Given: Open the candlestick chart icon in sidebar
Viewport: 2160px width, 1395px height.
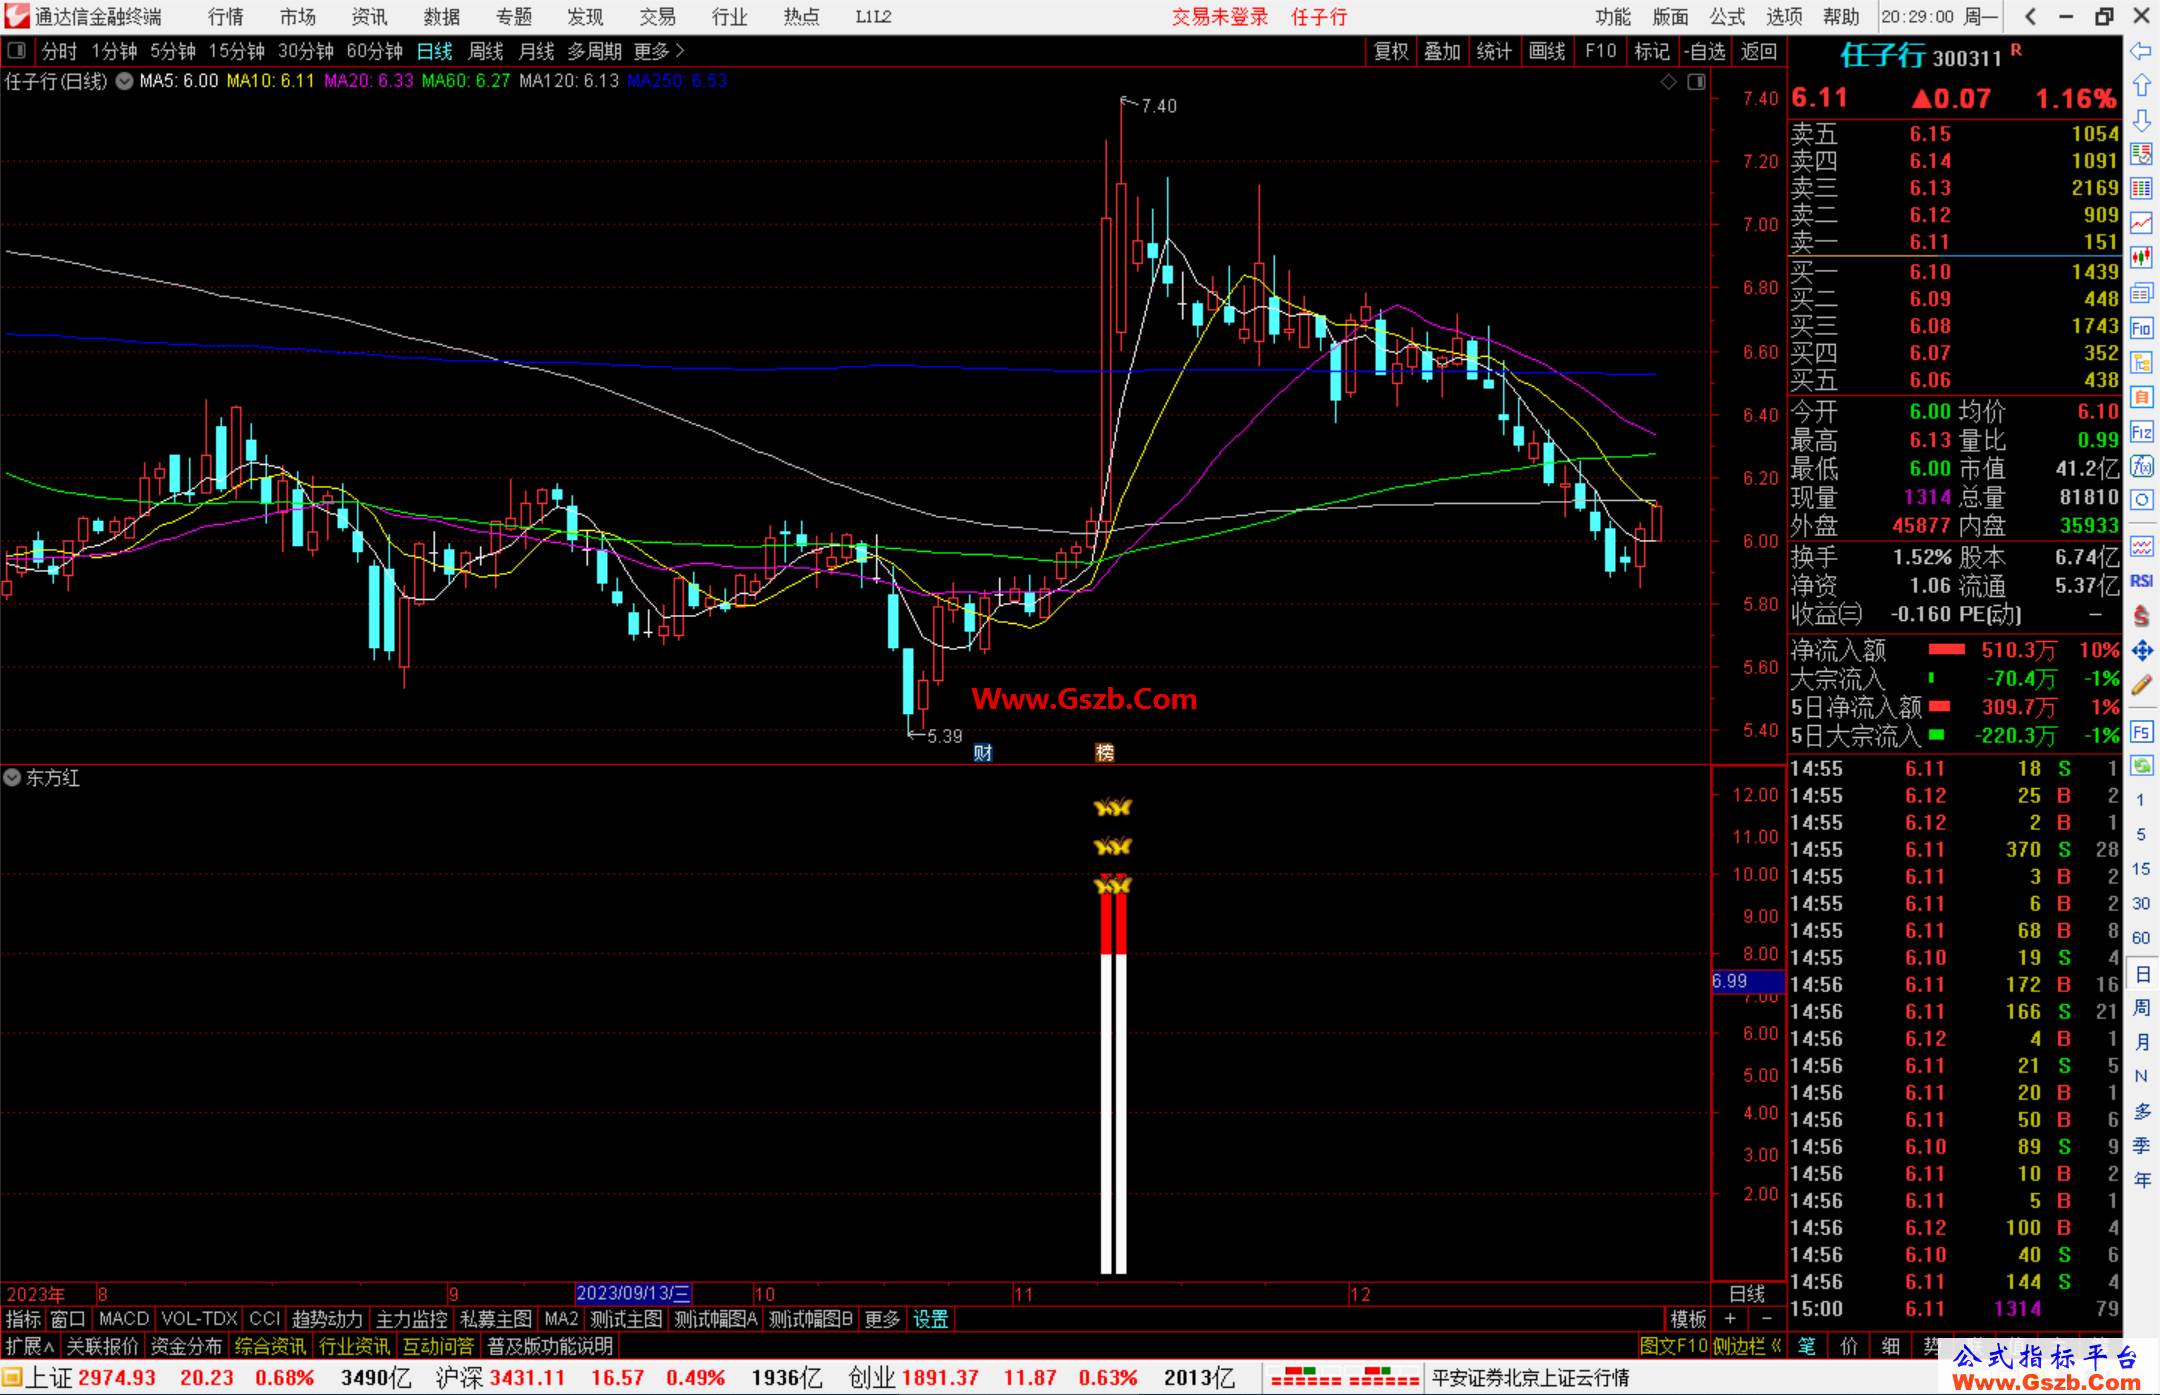Looking at the screenshot, I should (2141, 258).
